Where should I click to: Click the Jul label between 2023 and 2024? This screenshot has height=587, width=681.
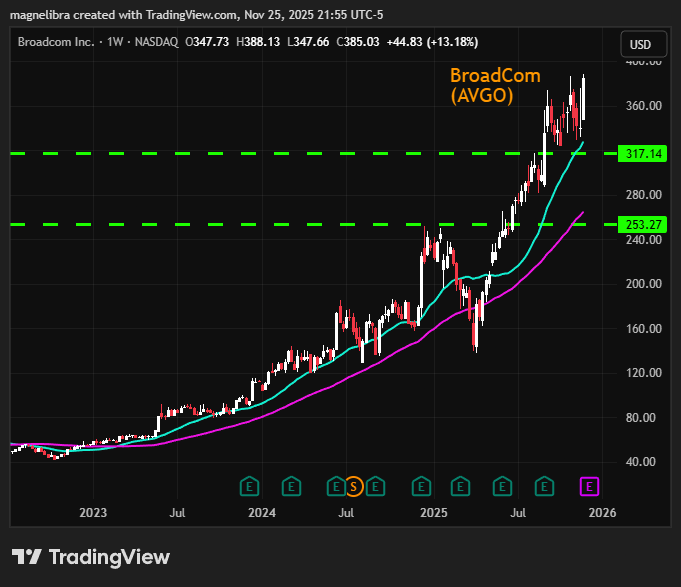177,513
